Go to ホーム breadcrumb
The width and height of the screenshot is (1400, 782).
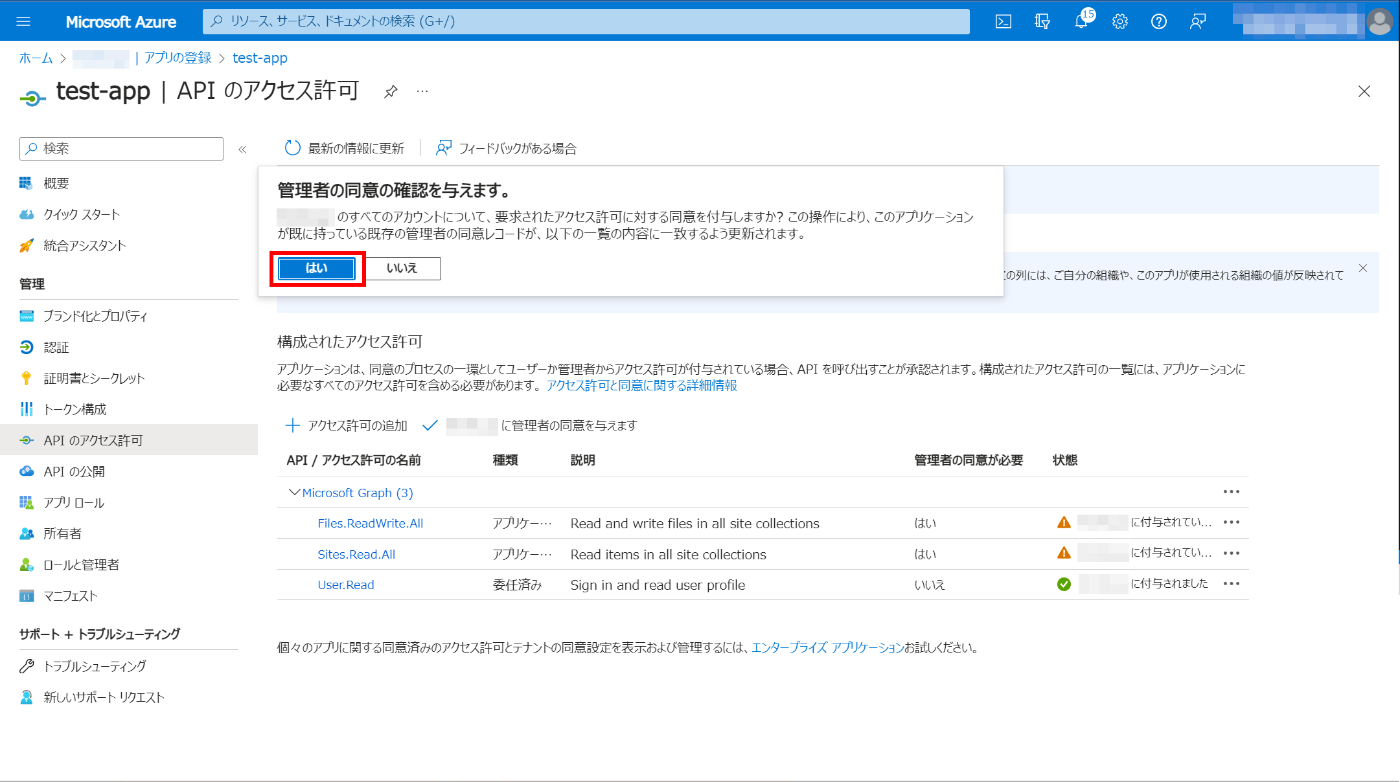[36, 58]
